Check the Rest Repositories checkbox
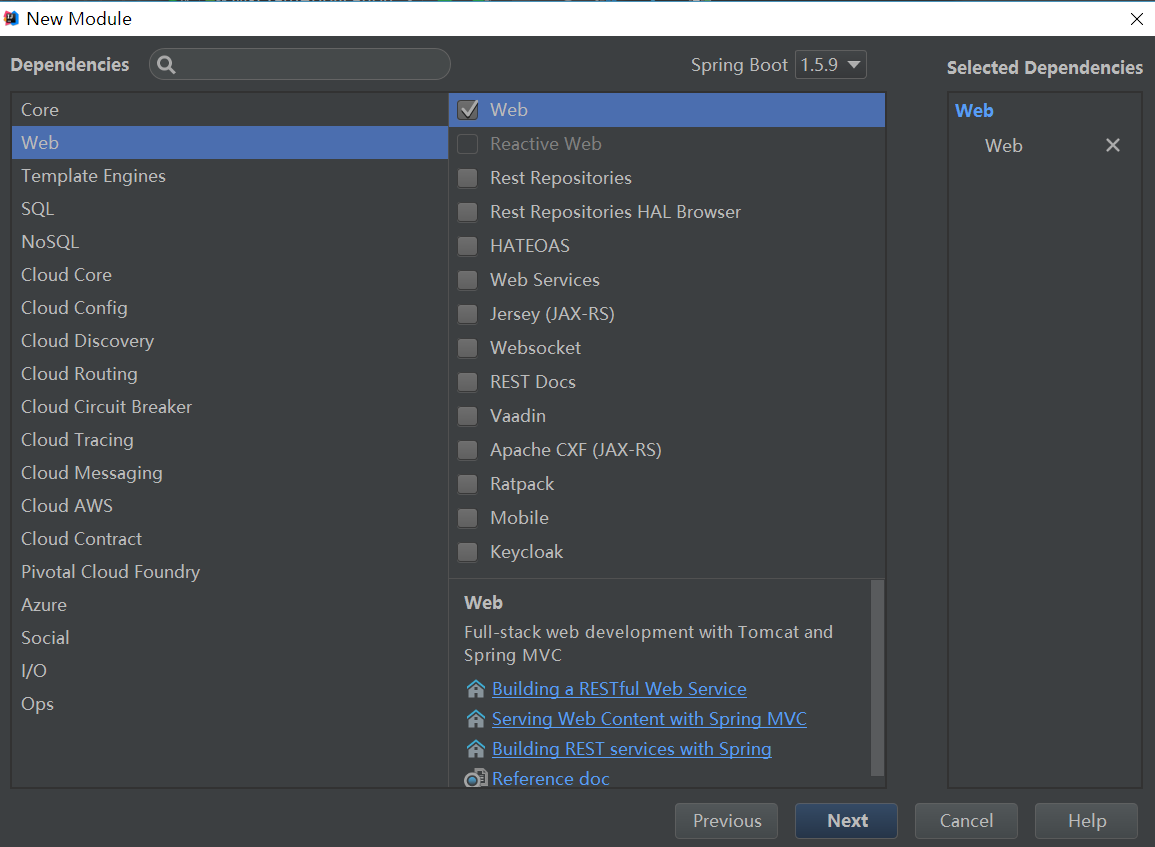 pyautogui.click(x=468, y=178)
